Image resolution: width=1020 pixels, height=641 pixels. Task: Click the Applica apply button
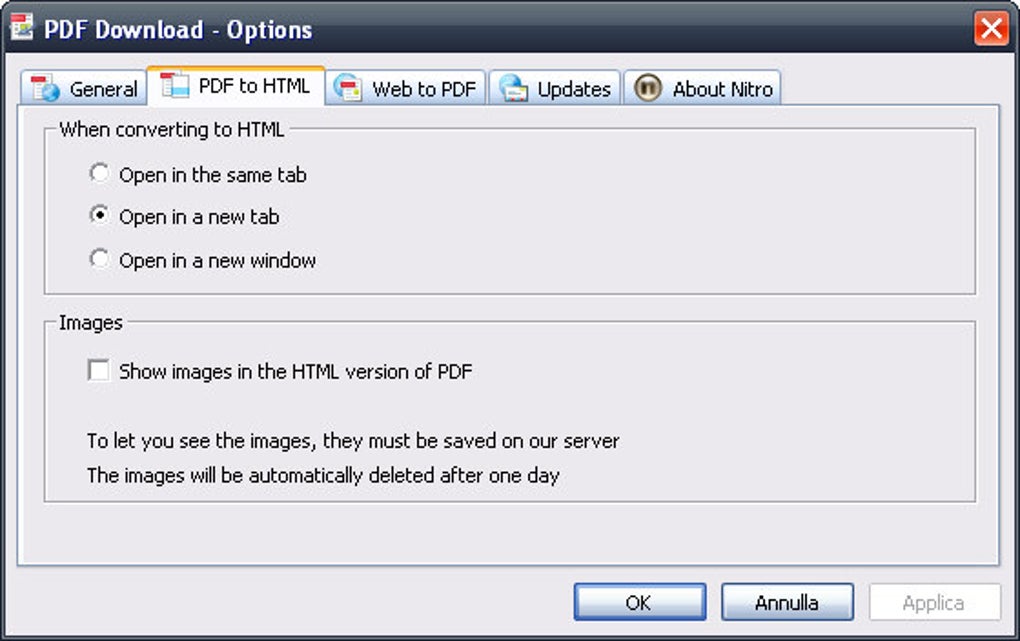click(934, 602)
